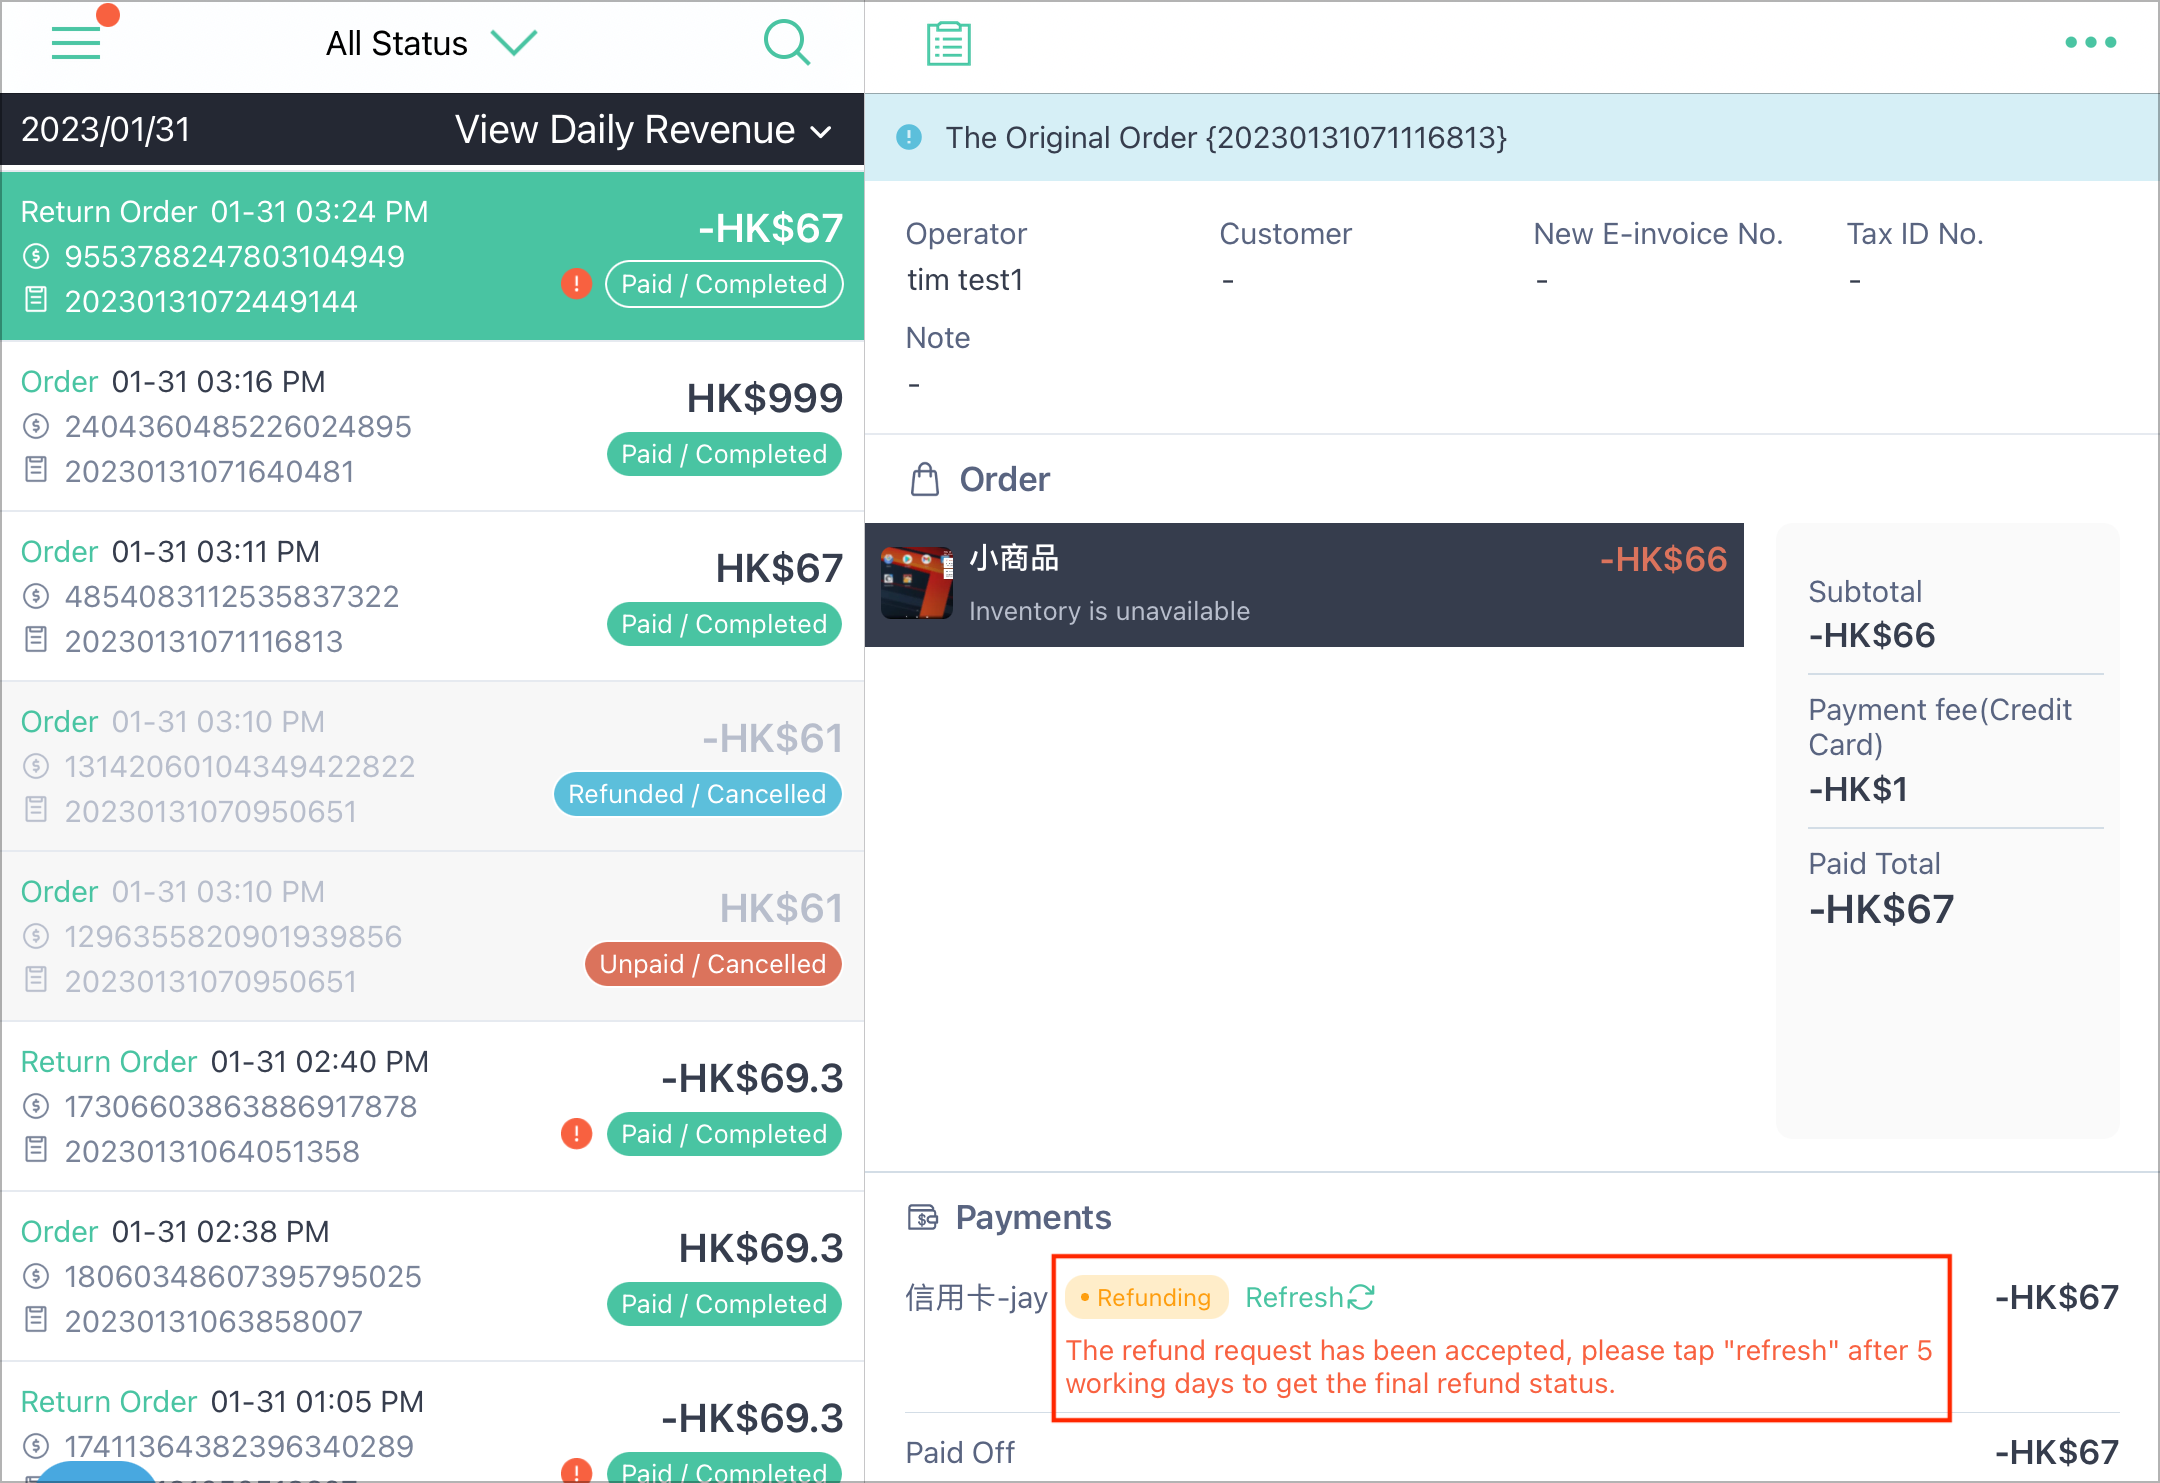Open Order 01-31 02:38 PM for HK$69.3
Viewport: 2160px width, 1483px height.
coord(432,1276)
